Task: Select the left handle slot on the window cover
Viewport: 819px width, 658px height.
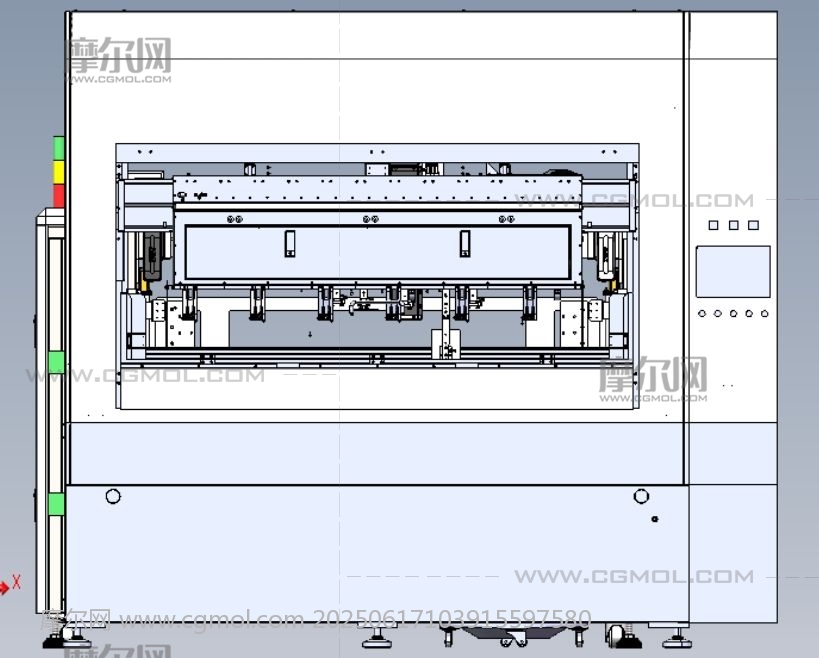Action: 290,243
